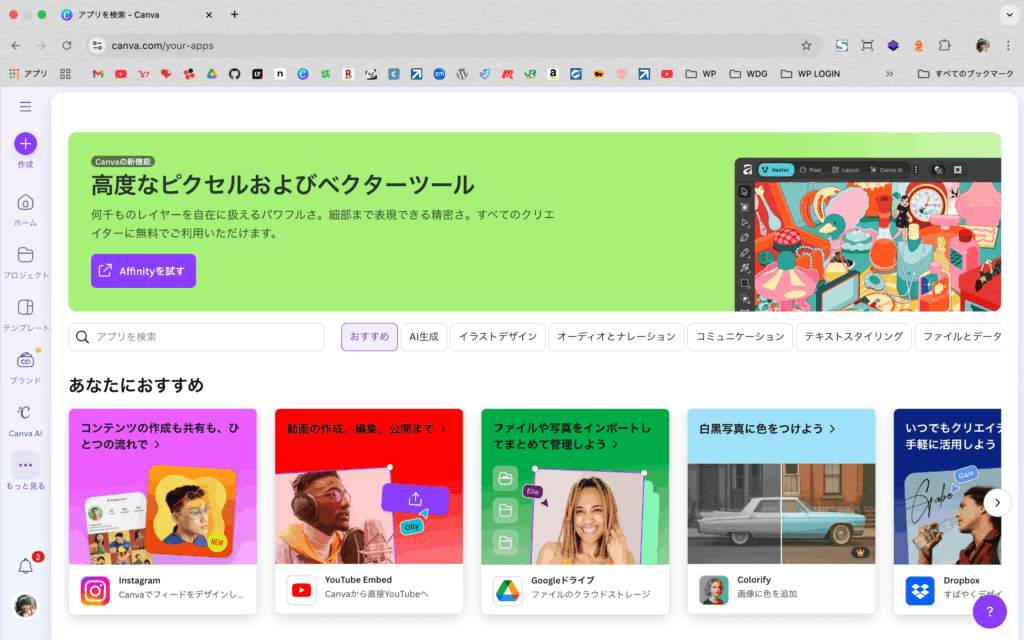Open Projects folder icon in sidebar
Viewport: 1024px width, 640px height.
tap(25, 254)
